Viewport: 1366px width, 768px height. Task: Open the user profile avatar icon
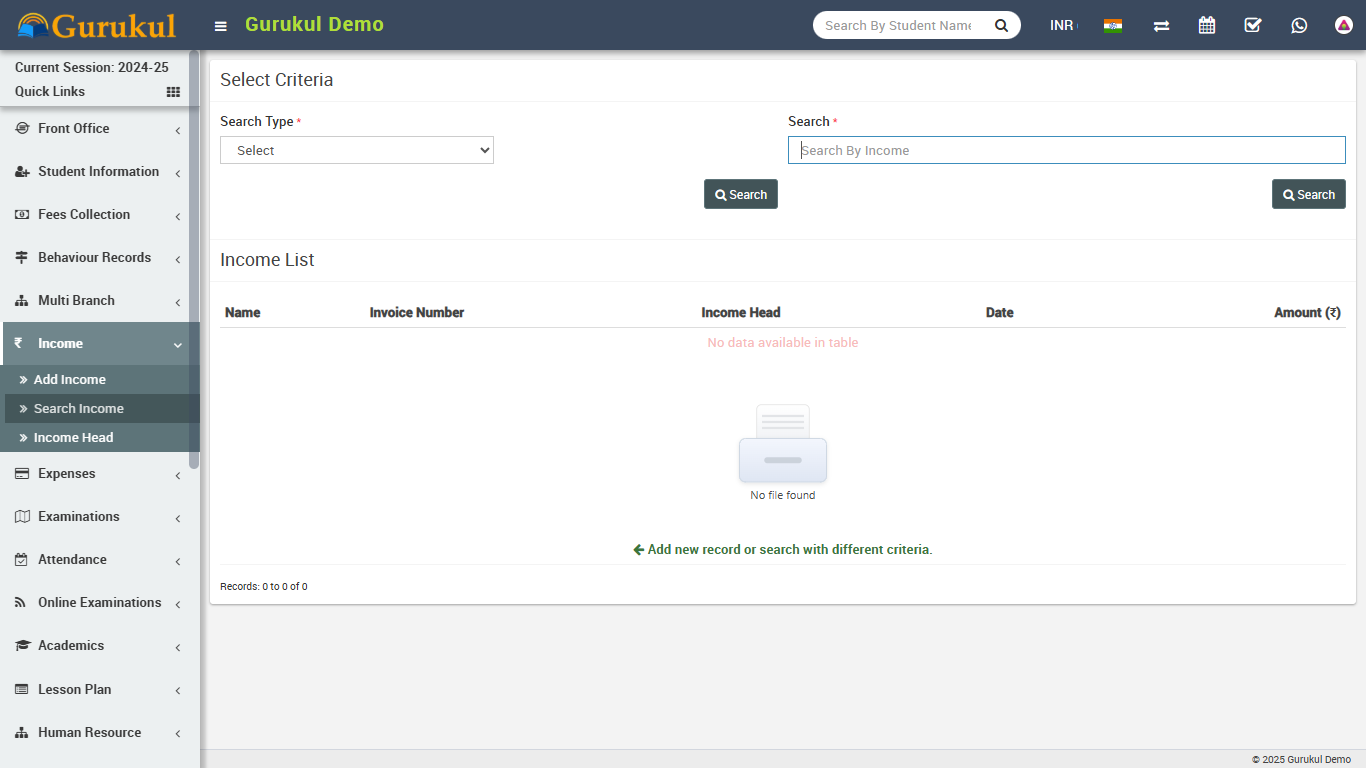(1344, 25)
